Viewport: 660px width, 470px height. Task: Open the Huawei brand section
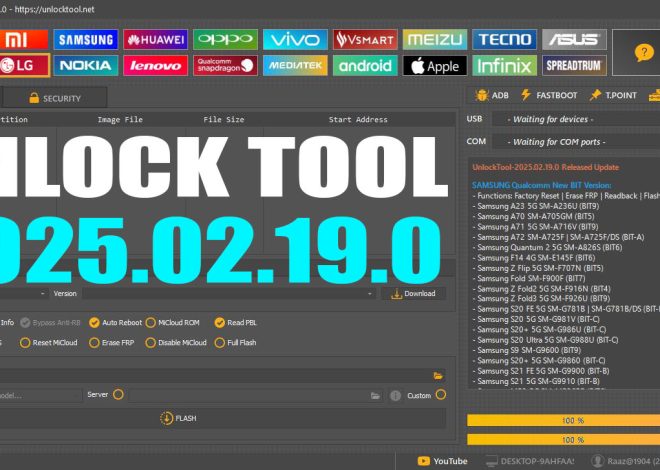click(x=156, y=40)
